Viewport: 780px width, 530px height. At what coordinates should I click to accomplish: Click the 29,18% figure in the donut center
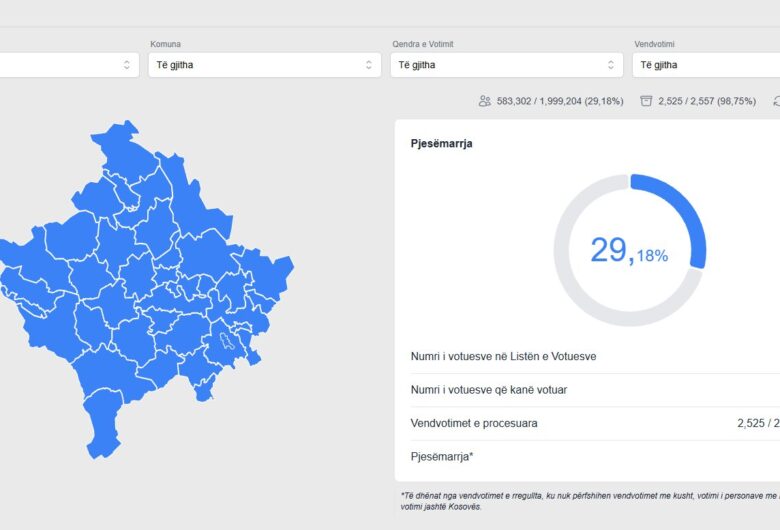(x=628, y=251)
